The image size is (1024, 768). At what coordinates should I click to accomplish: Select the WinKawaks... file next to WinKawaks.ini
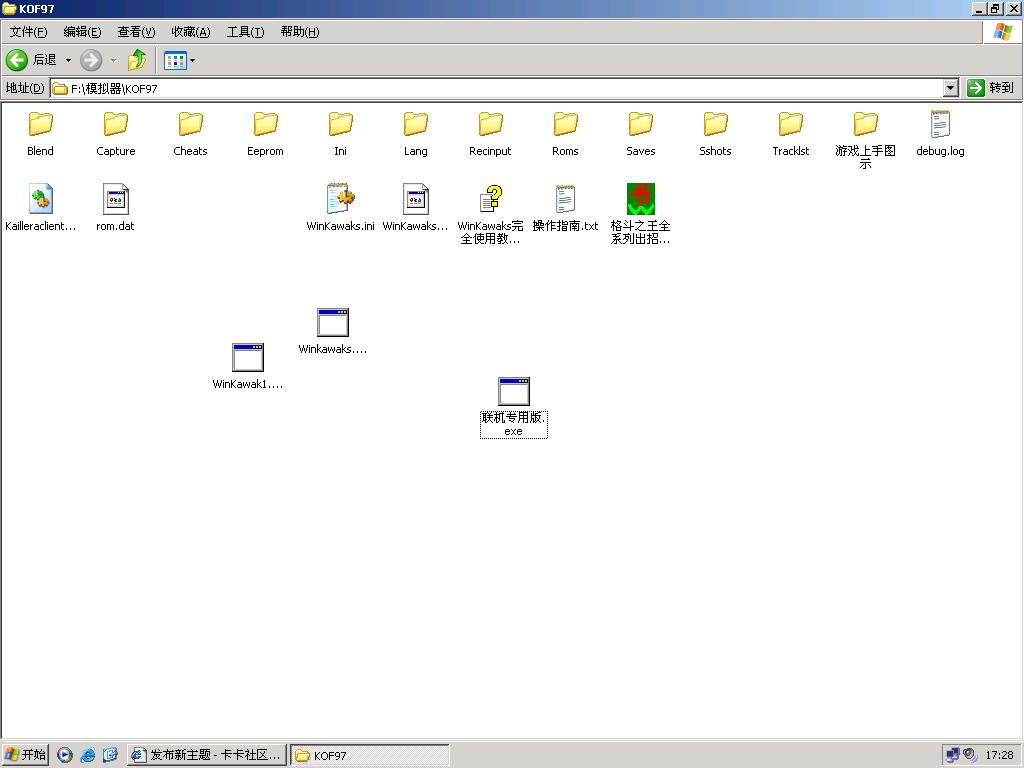tap(415, 208)
